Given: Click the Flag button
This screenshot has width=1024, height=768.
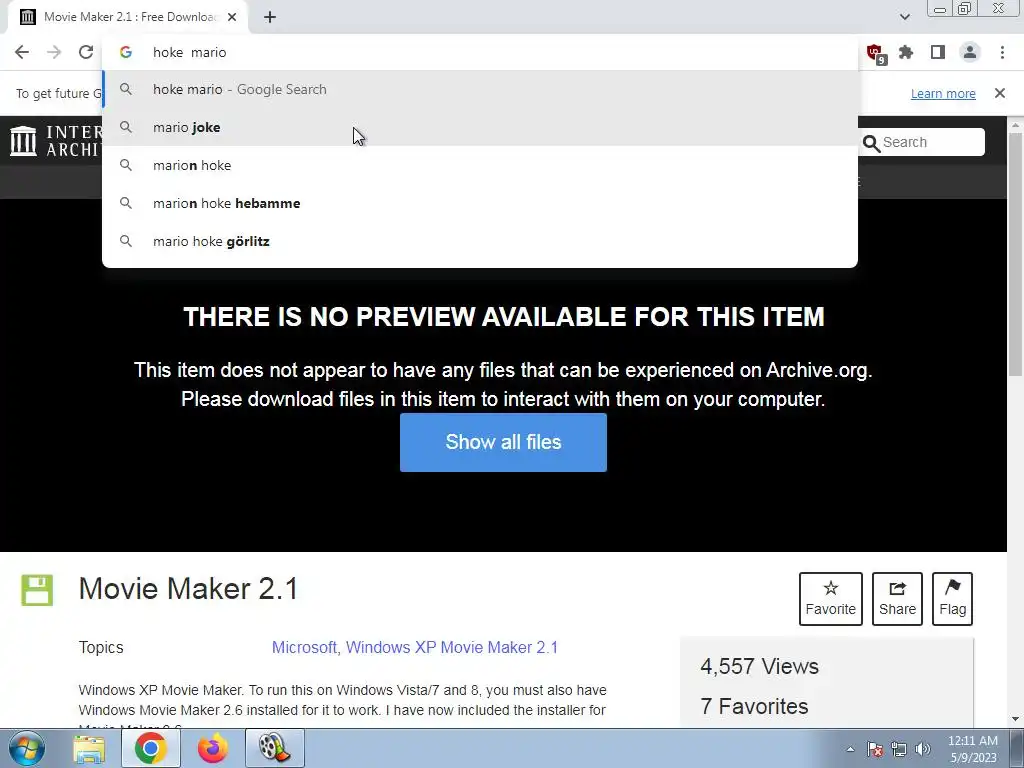Looking at the screenshot, I should (x=952, y=599).
